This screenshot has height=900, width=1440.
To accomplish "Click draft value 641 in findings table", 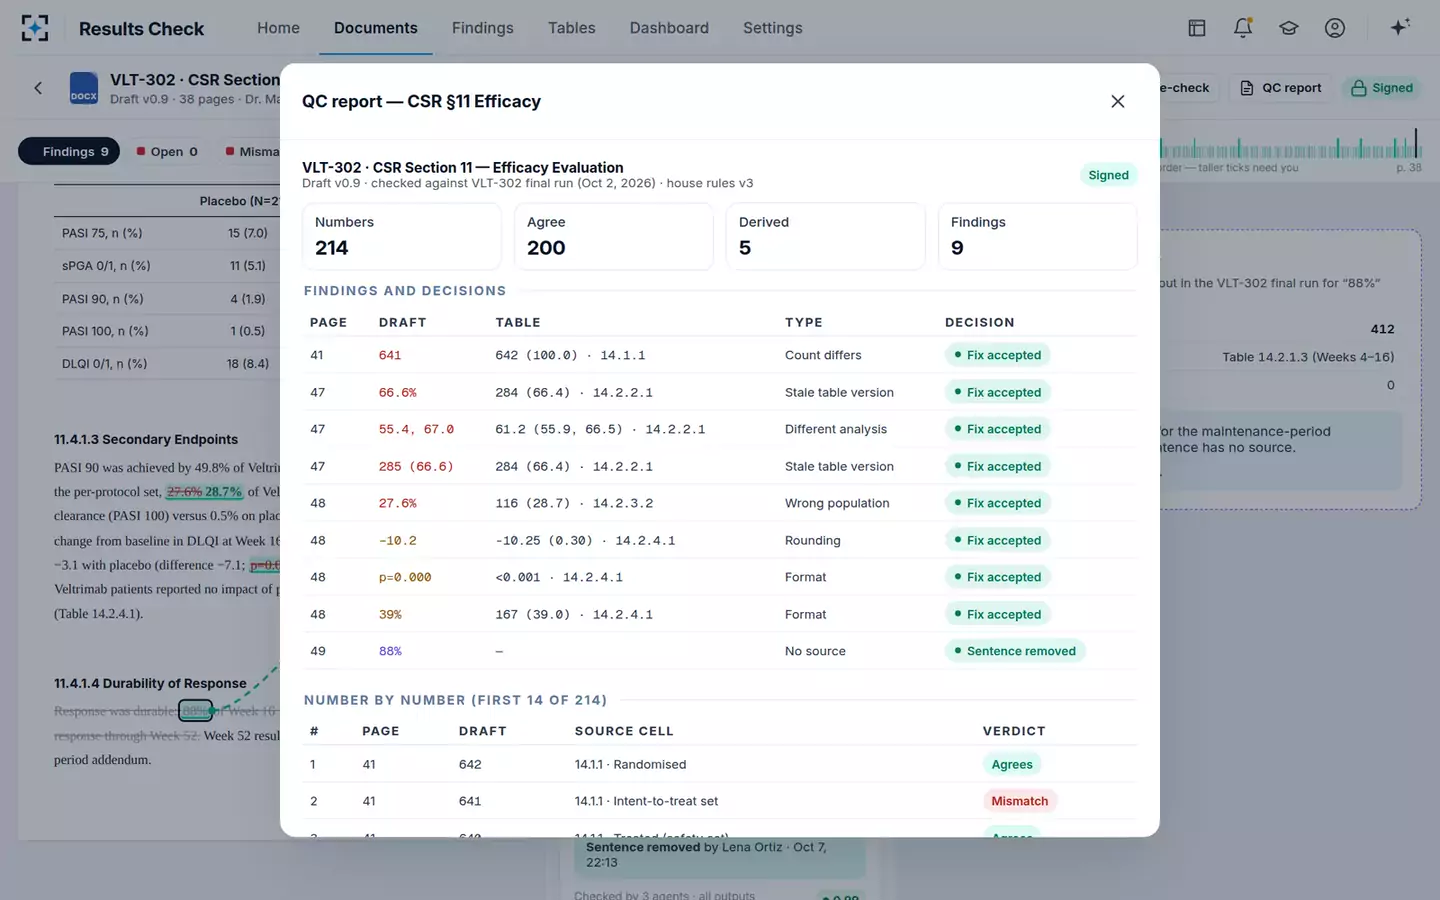I will click(x=390, y=355).
